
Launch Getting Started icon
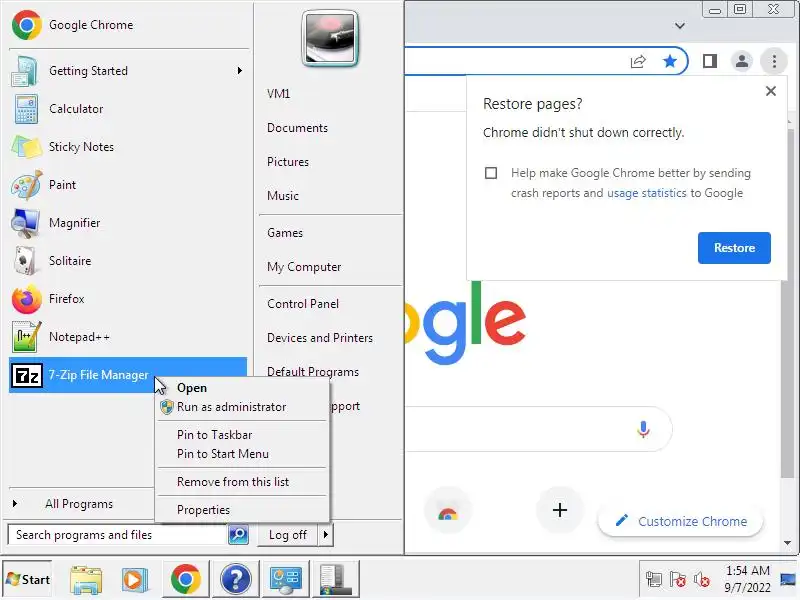coord(24,71)
